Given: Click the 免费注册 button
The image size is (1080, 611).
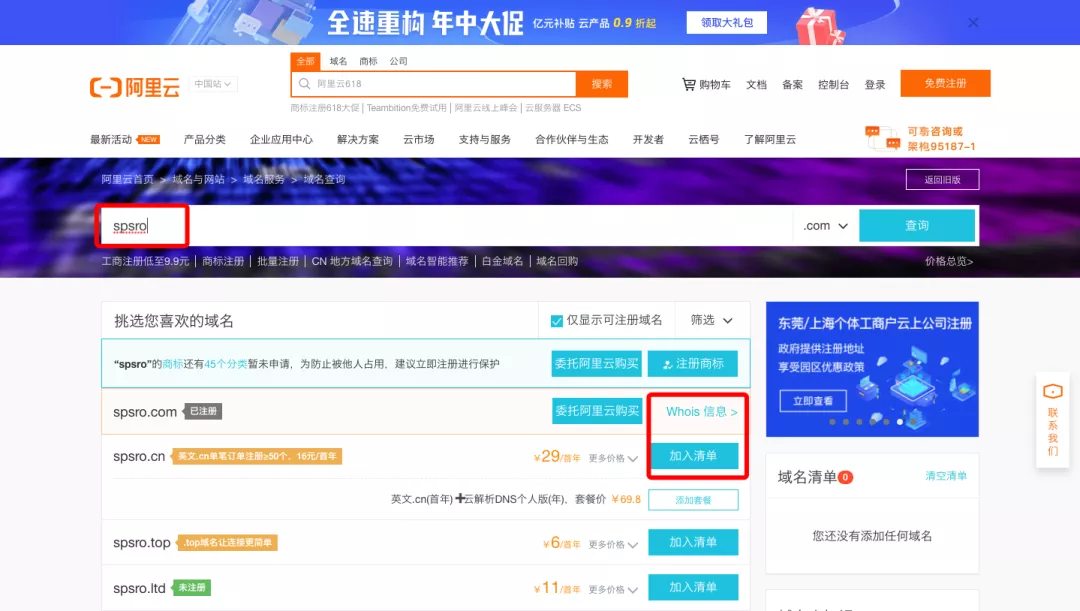Looking at the screenshot, I should pos(945,83).
